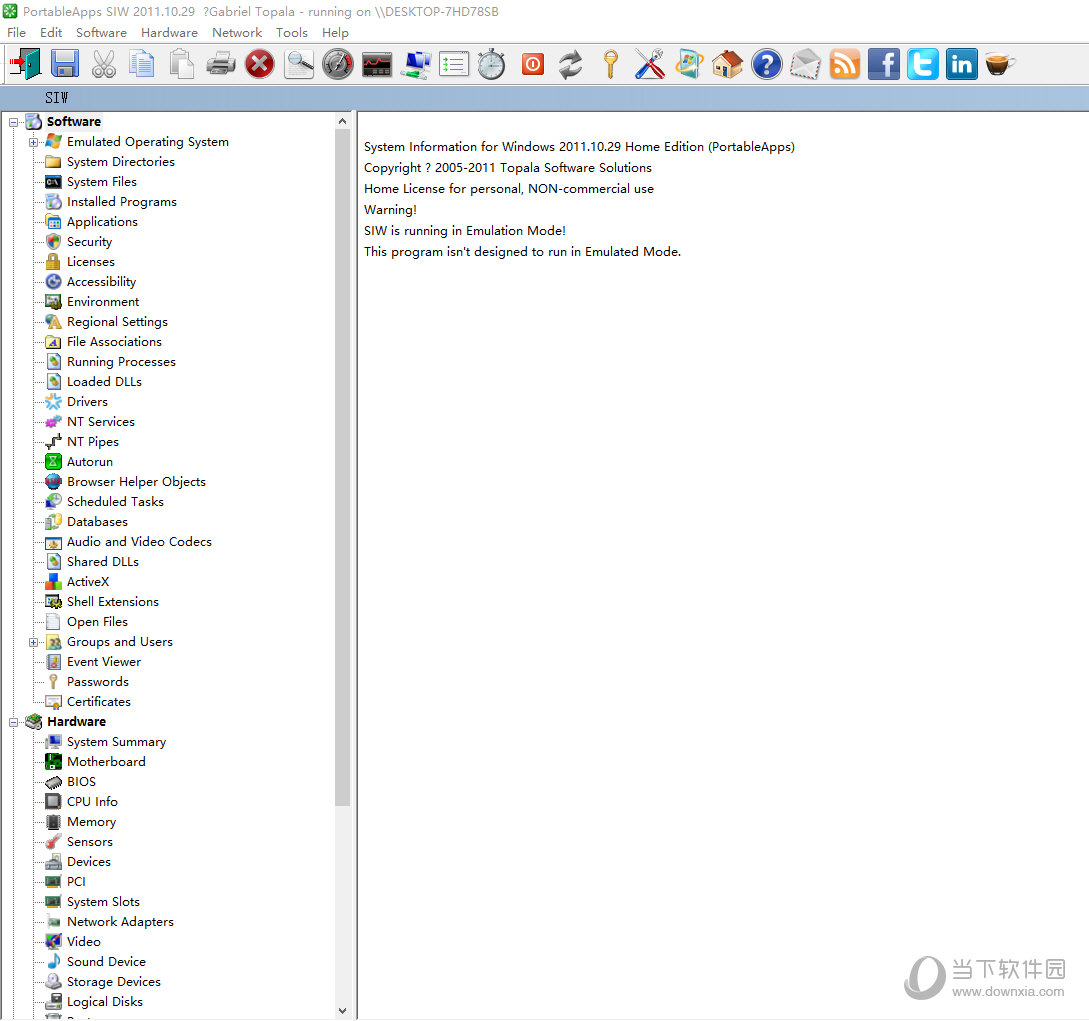Click the Paste clipboard toolbar icon
The height and width of the screenshot is (1021, 1089).
click(181, 65)
